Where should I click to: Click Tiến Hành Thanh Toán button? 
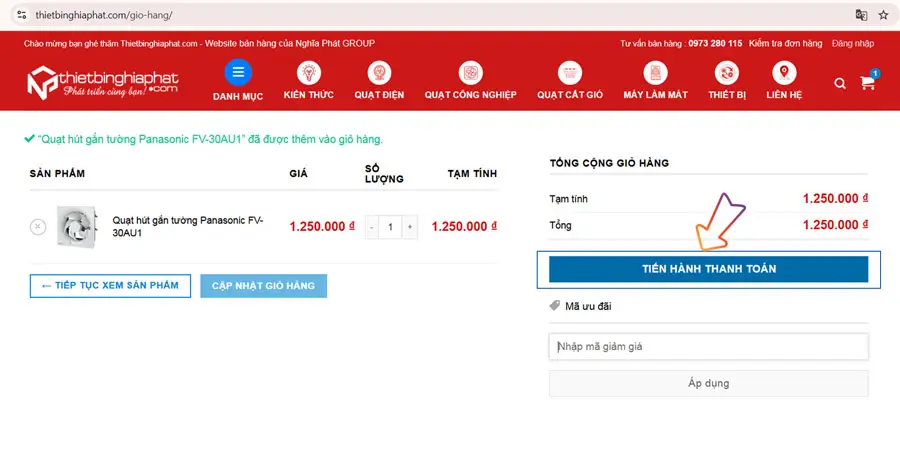708,269
